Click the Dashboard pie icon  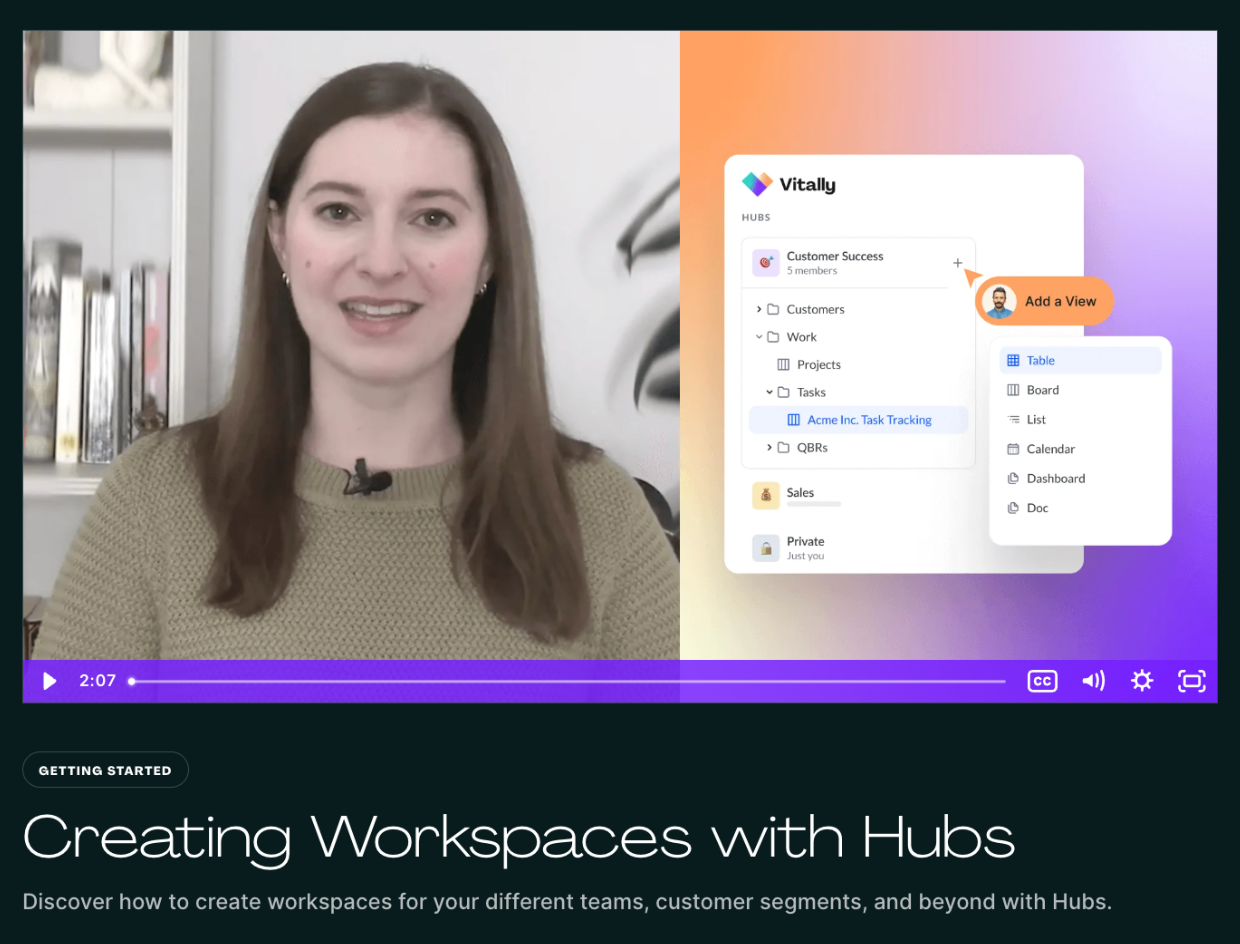1013,478
